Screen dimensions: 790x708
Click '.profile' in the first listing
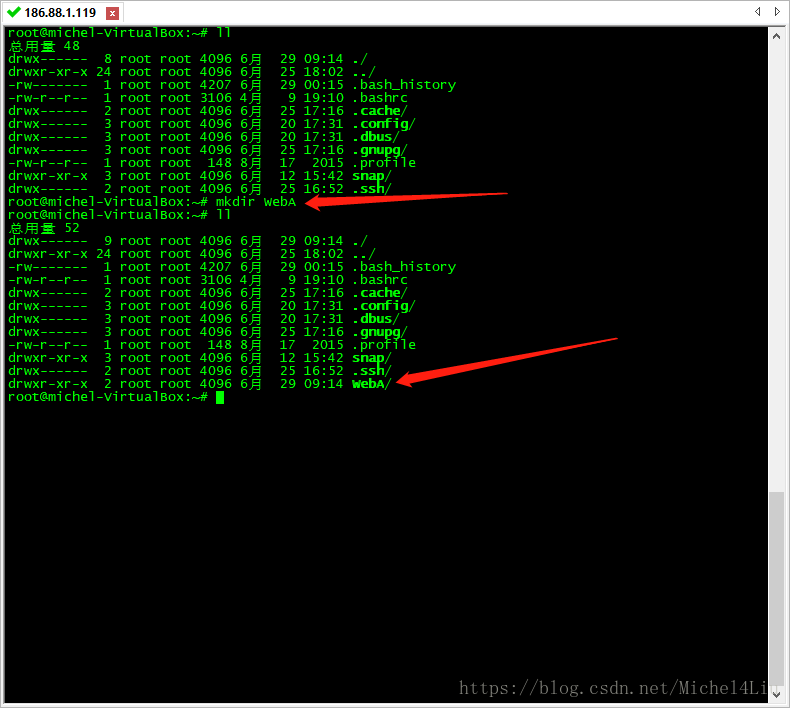tap(384, 163)
